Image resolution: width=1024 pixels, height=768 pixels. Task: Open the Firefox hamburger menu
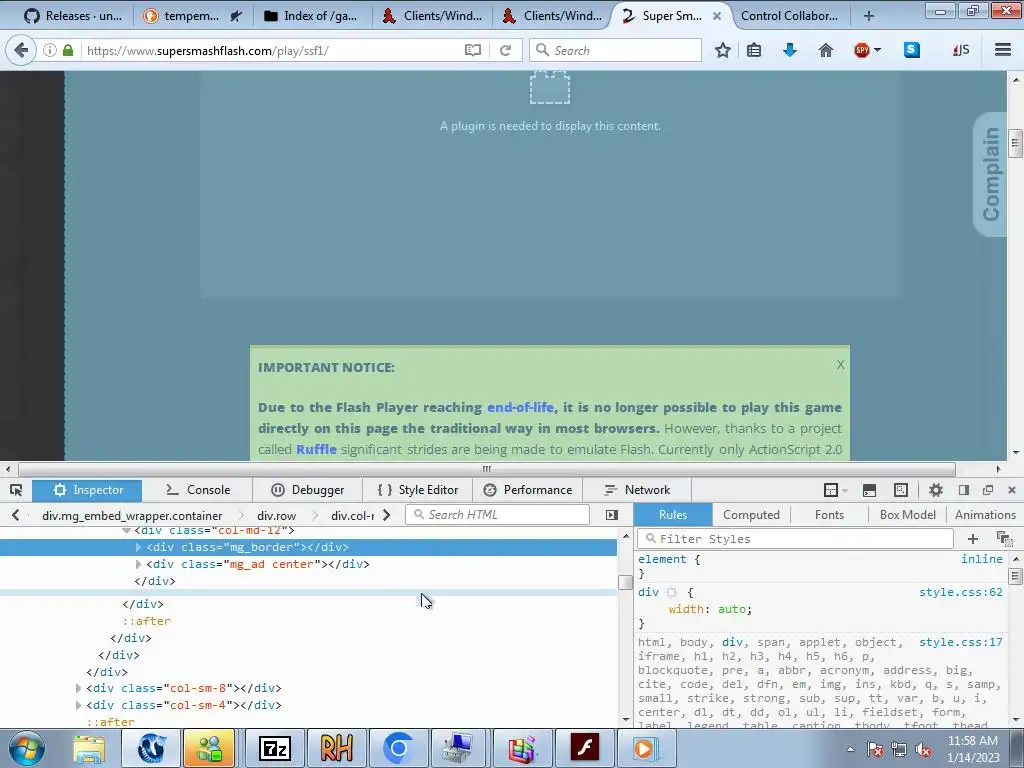coord(1003,50)
